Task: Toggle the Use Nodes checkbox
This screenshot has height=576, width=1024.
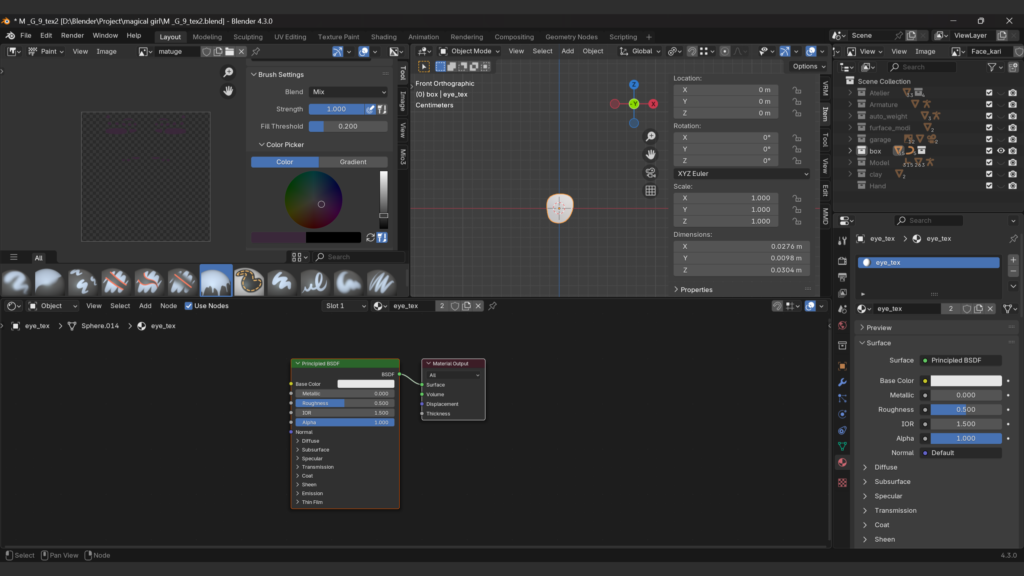Action: click(187, 306)
